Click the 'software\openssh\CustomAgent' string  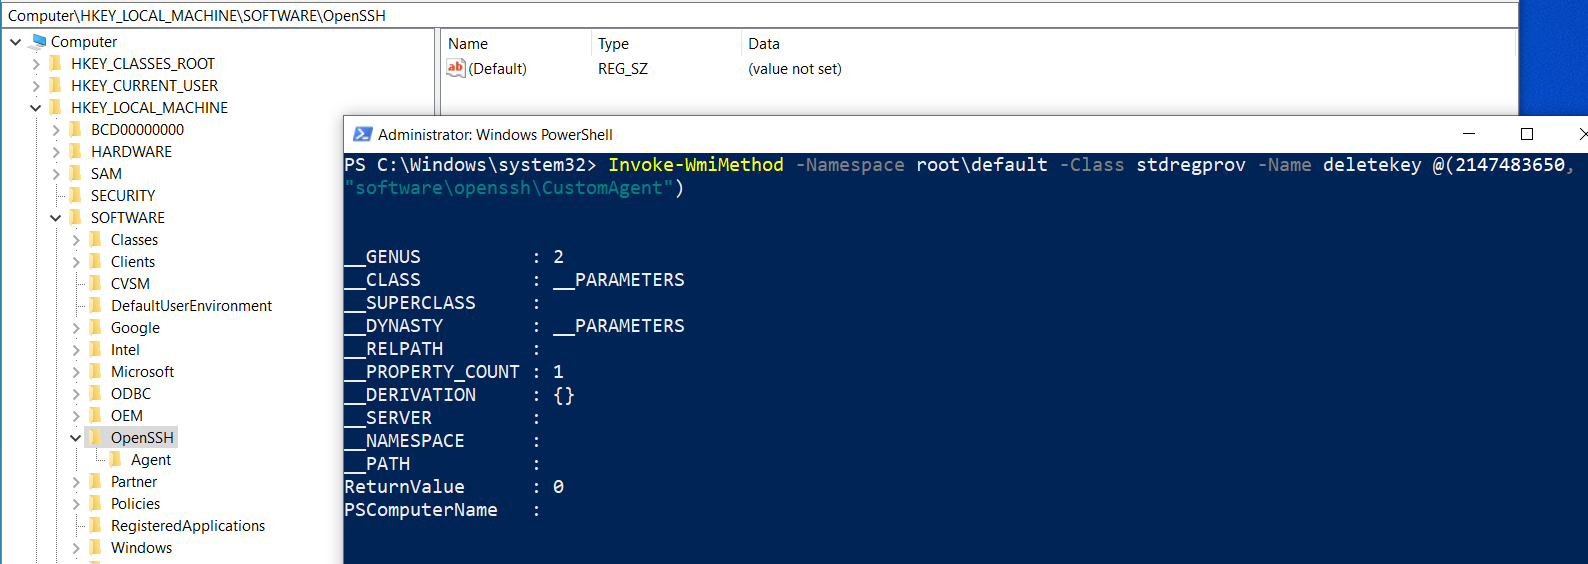(509, 188)
